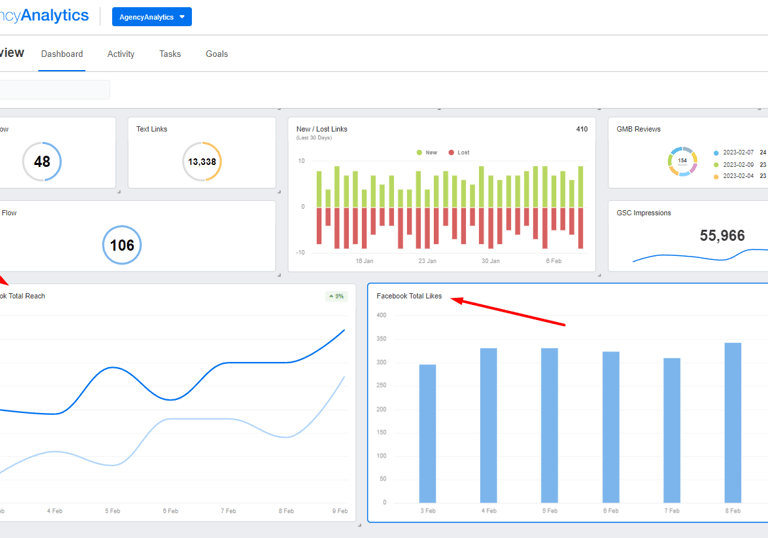Click the AgencyAnalytics logo
The height and width of the screenshot is (538, 768).
pyautogui.click(x=44, y=16)
